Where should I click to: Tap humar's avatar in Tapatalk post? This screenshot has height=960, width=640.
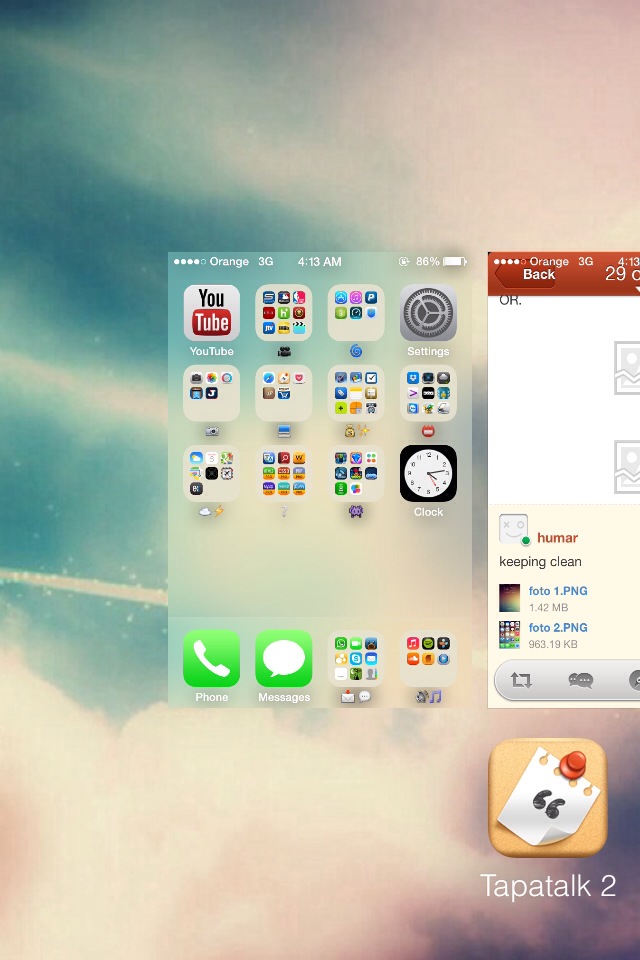tap(514, 529)
